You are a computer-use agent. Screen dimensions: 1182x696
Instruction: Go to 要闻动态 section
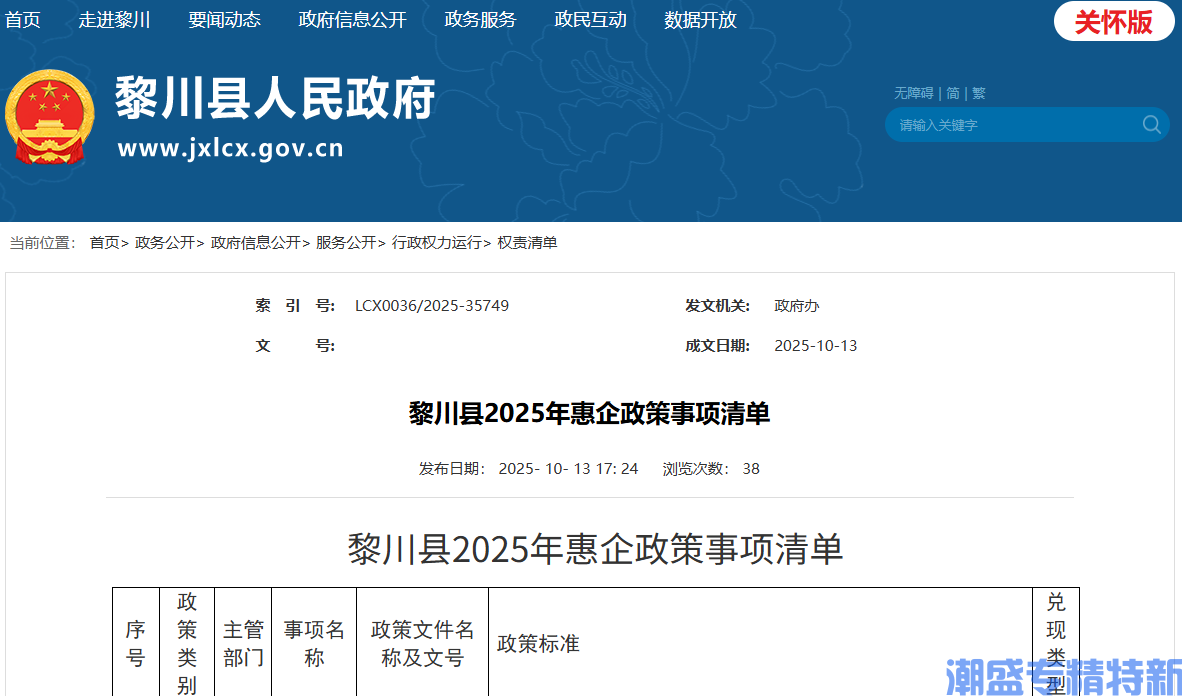[x=224, y=20]
